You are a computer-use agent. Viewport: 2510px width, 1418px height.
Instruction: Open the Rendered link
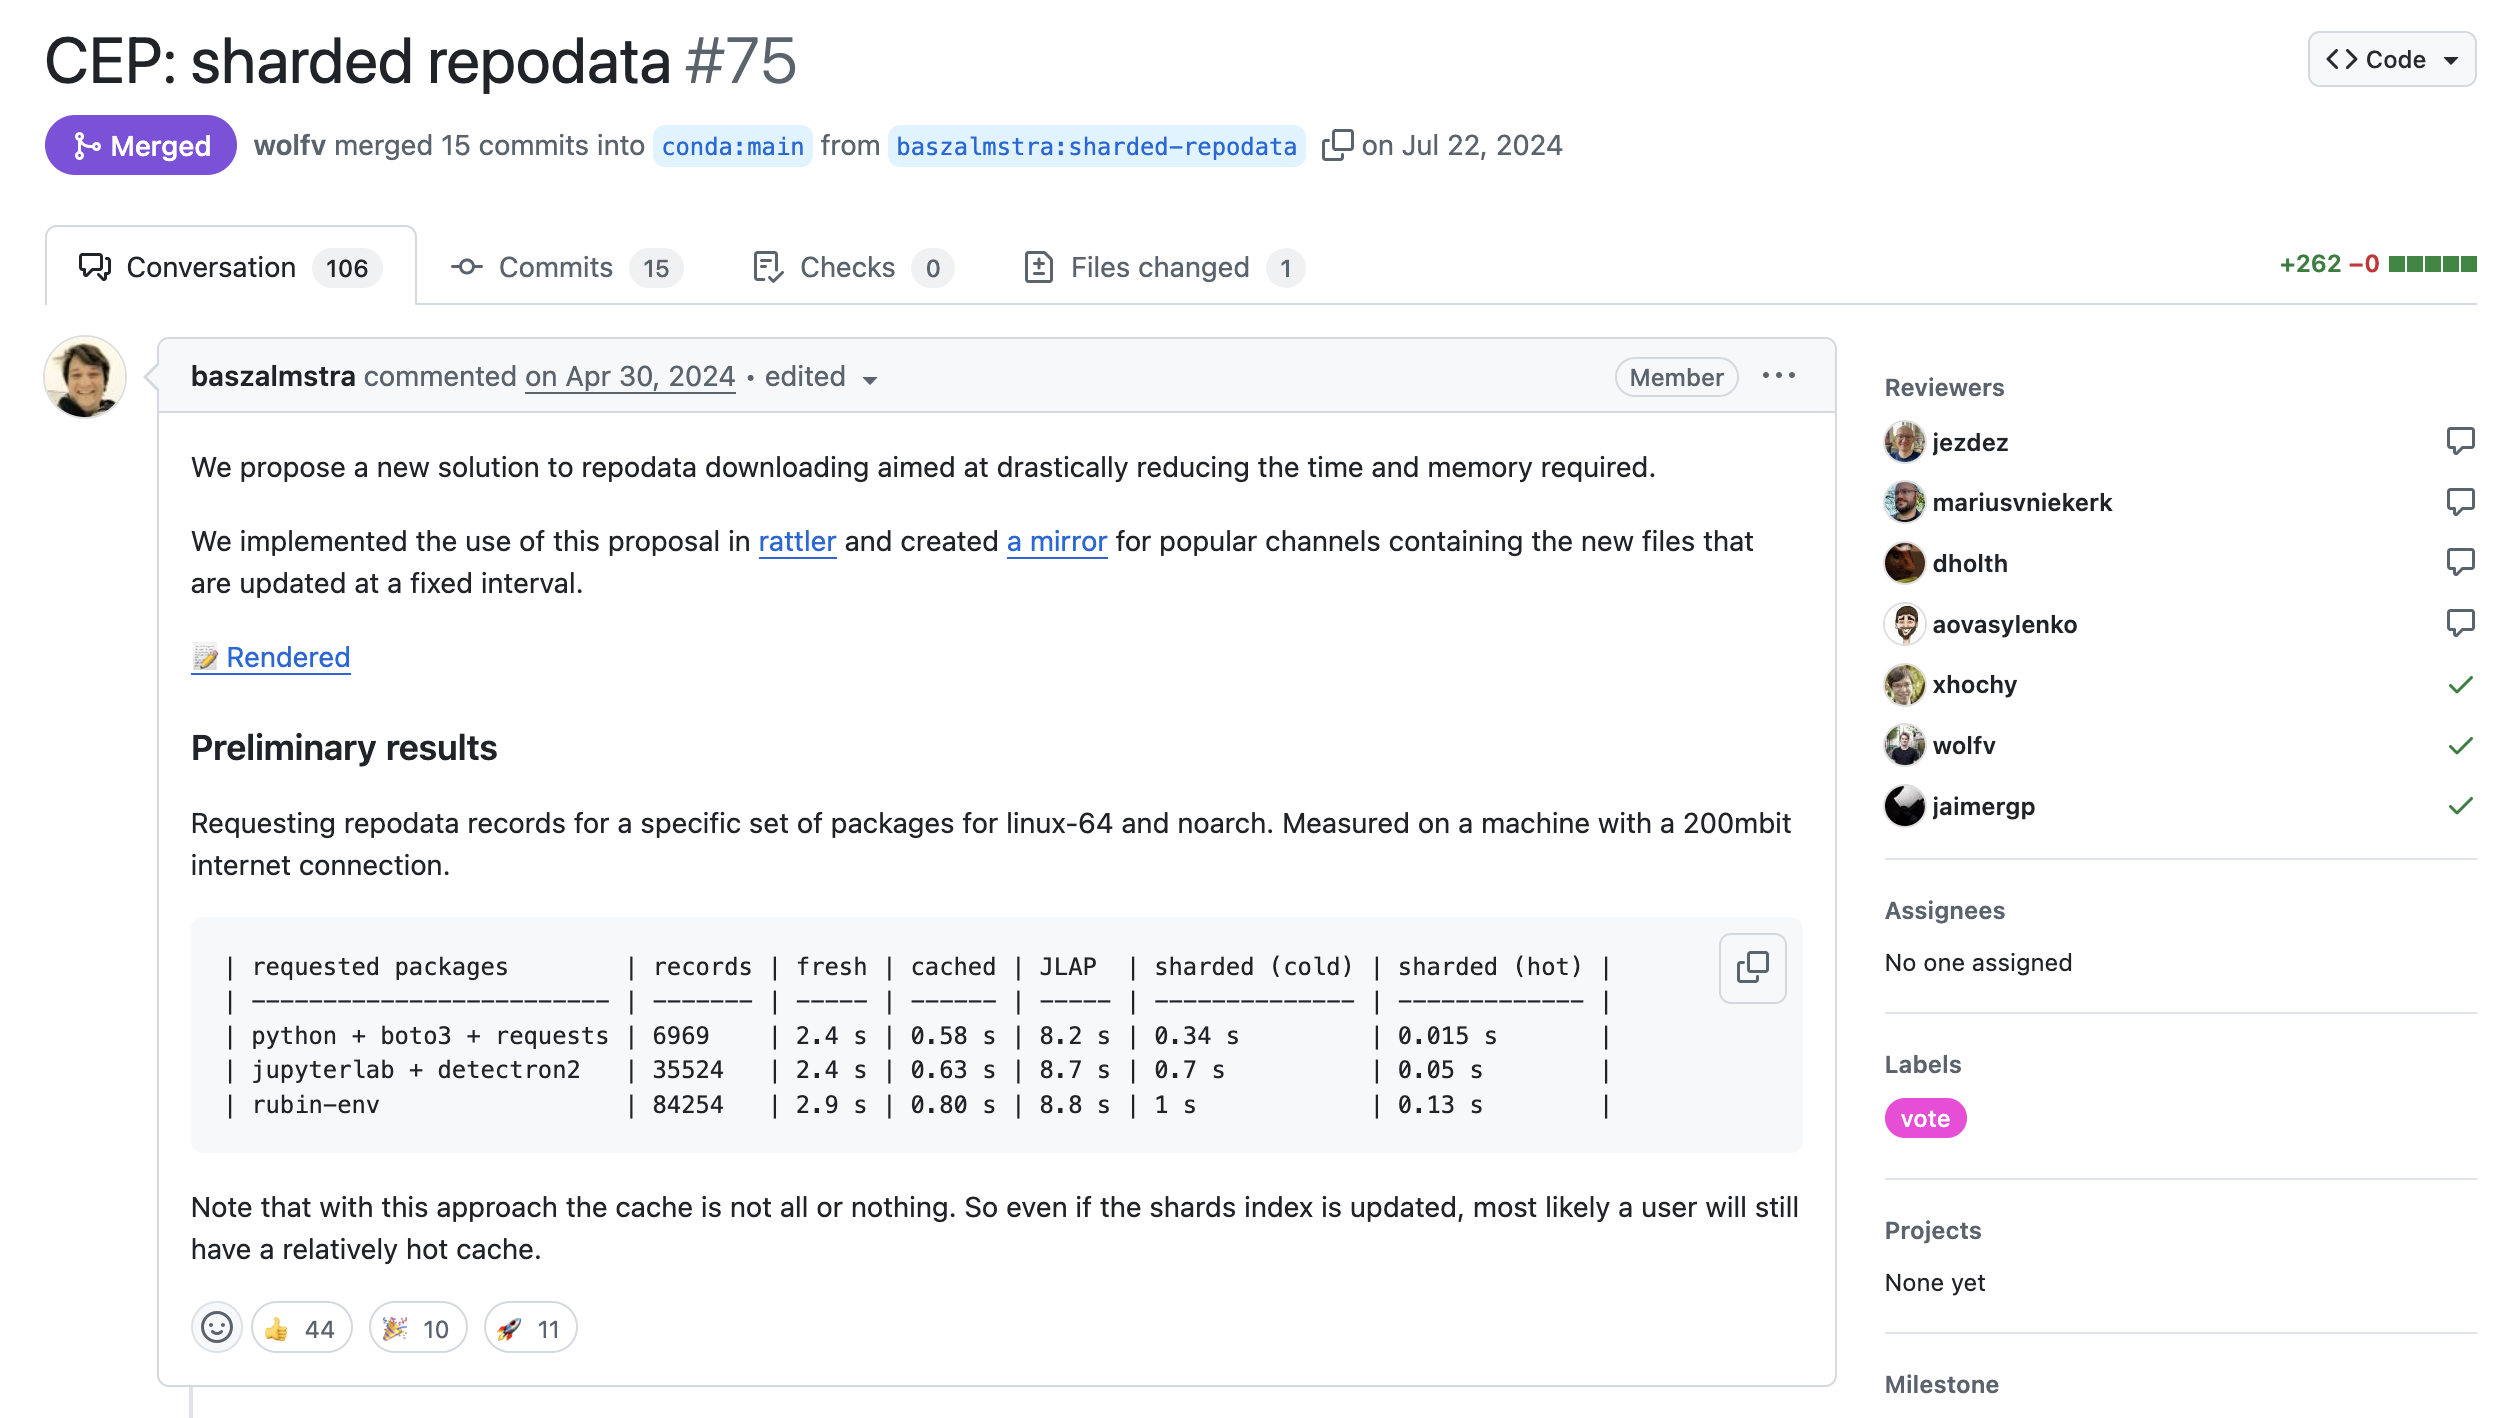tap(288, 658)
